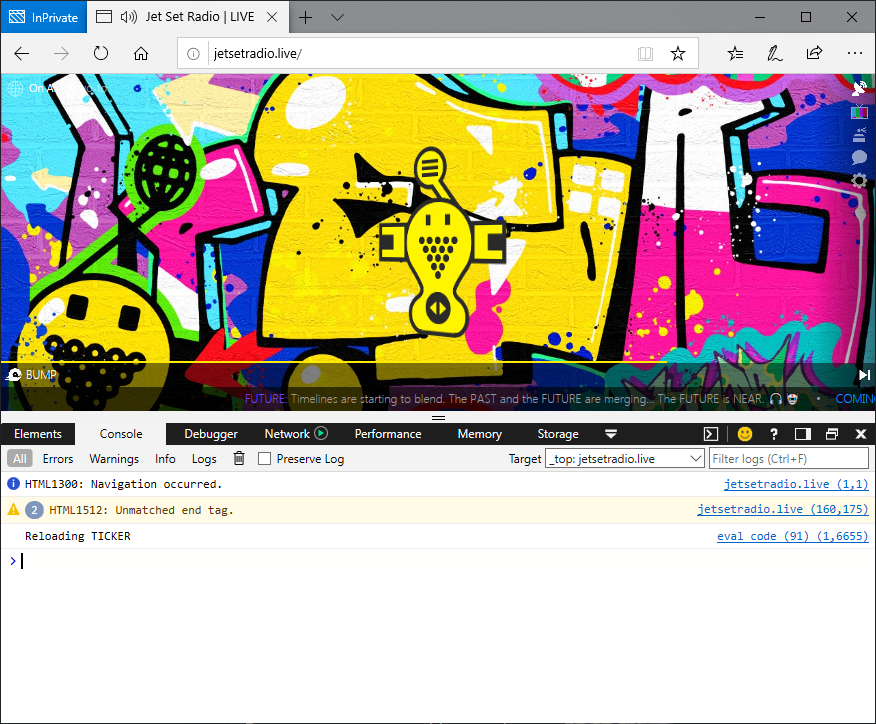Open DevTools help question mark

pos(774,434)
